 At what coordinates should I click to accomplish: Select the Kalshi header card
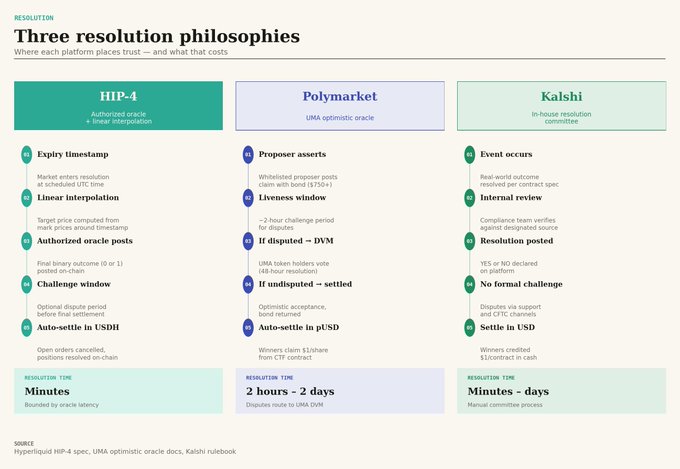pyautogui.click(x=562, y=105)
